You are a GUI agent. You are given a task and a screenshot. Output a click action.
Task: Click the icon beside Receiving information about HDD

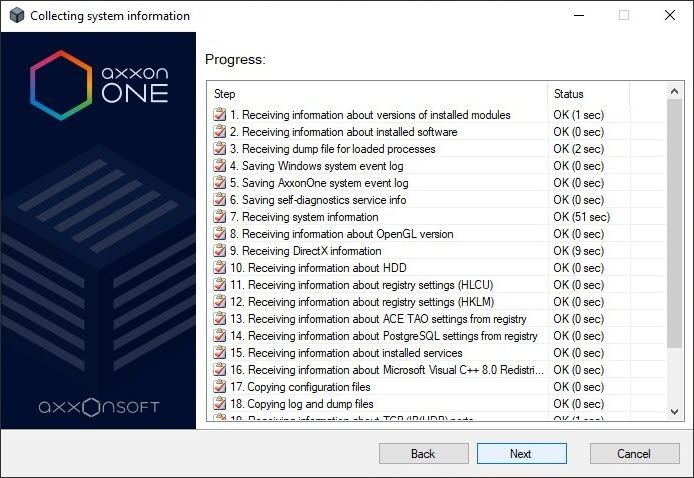(x=220, y=268)
